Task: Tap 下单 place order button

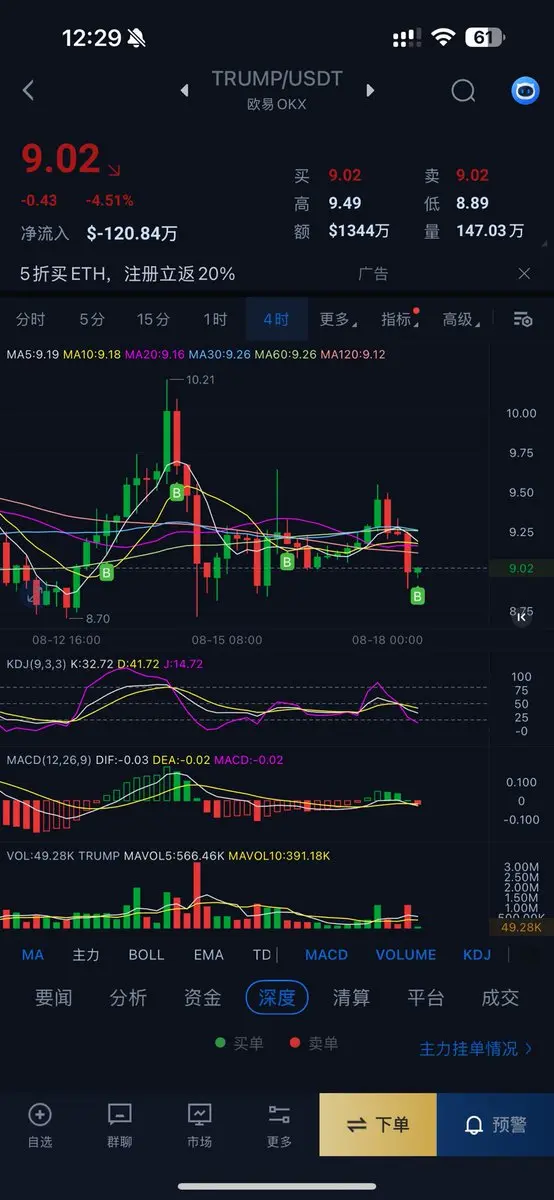Action: [x=378, y=1125]
